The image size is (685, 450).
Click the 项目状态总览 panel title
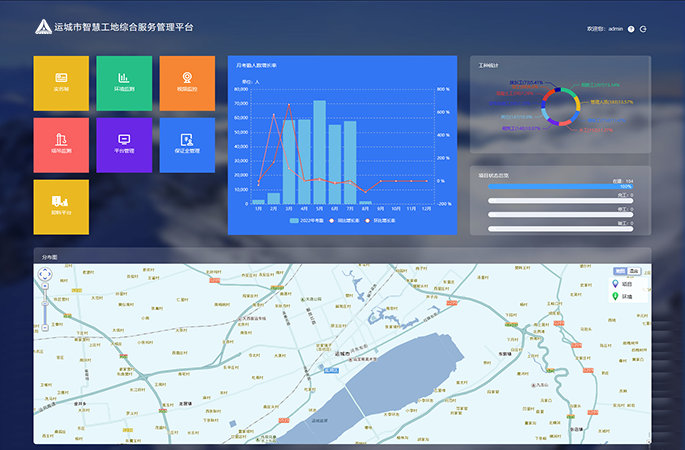493,176
